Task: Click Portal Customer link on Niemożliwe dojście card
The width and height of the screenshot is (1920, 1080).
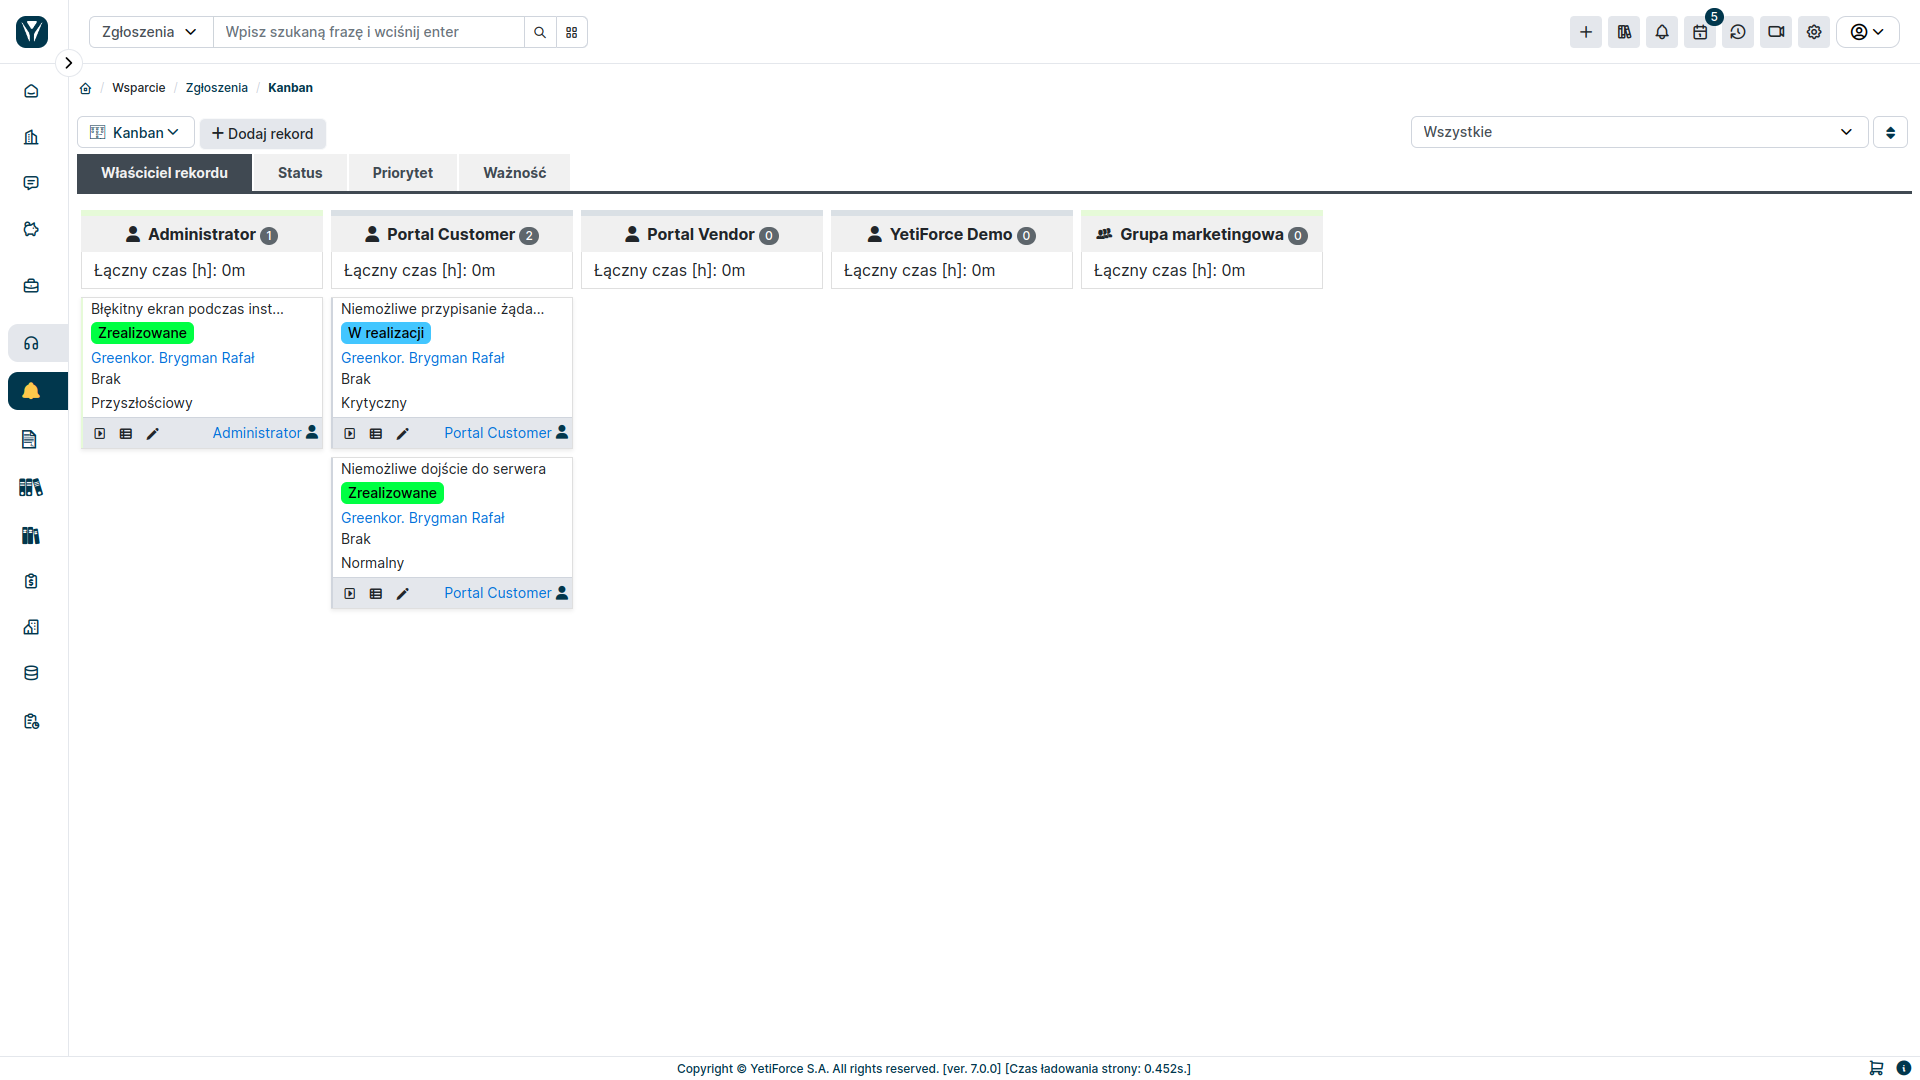Action: pos(498,593)
